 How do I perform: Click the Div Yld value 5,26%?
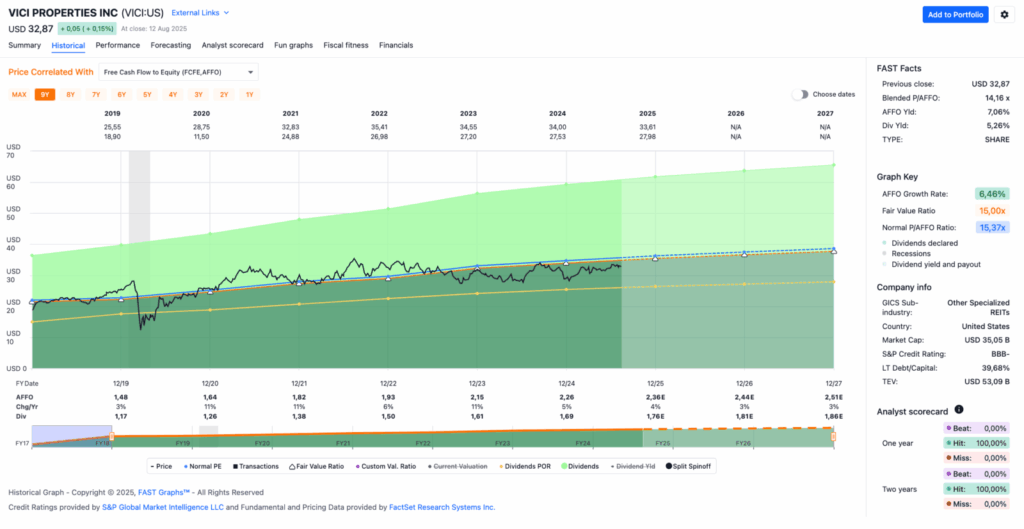pos(998,125)
